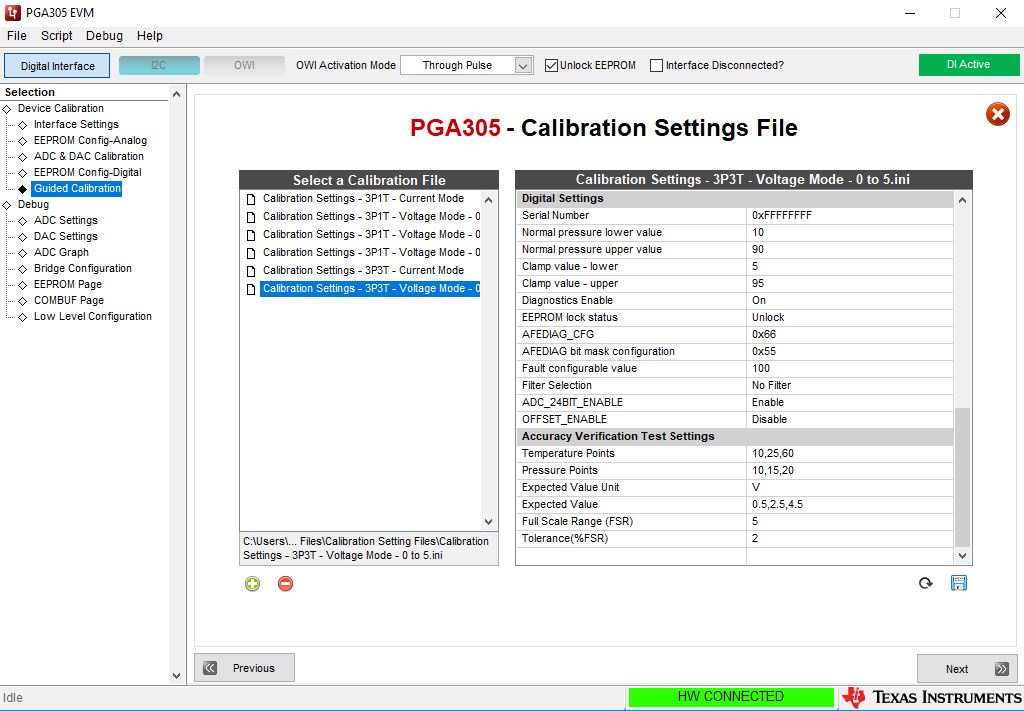The image size is (1024, 711).
Task: Open ADC & DAC Calibration page
Action: click(x=89, y=156)
